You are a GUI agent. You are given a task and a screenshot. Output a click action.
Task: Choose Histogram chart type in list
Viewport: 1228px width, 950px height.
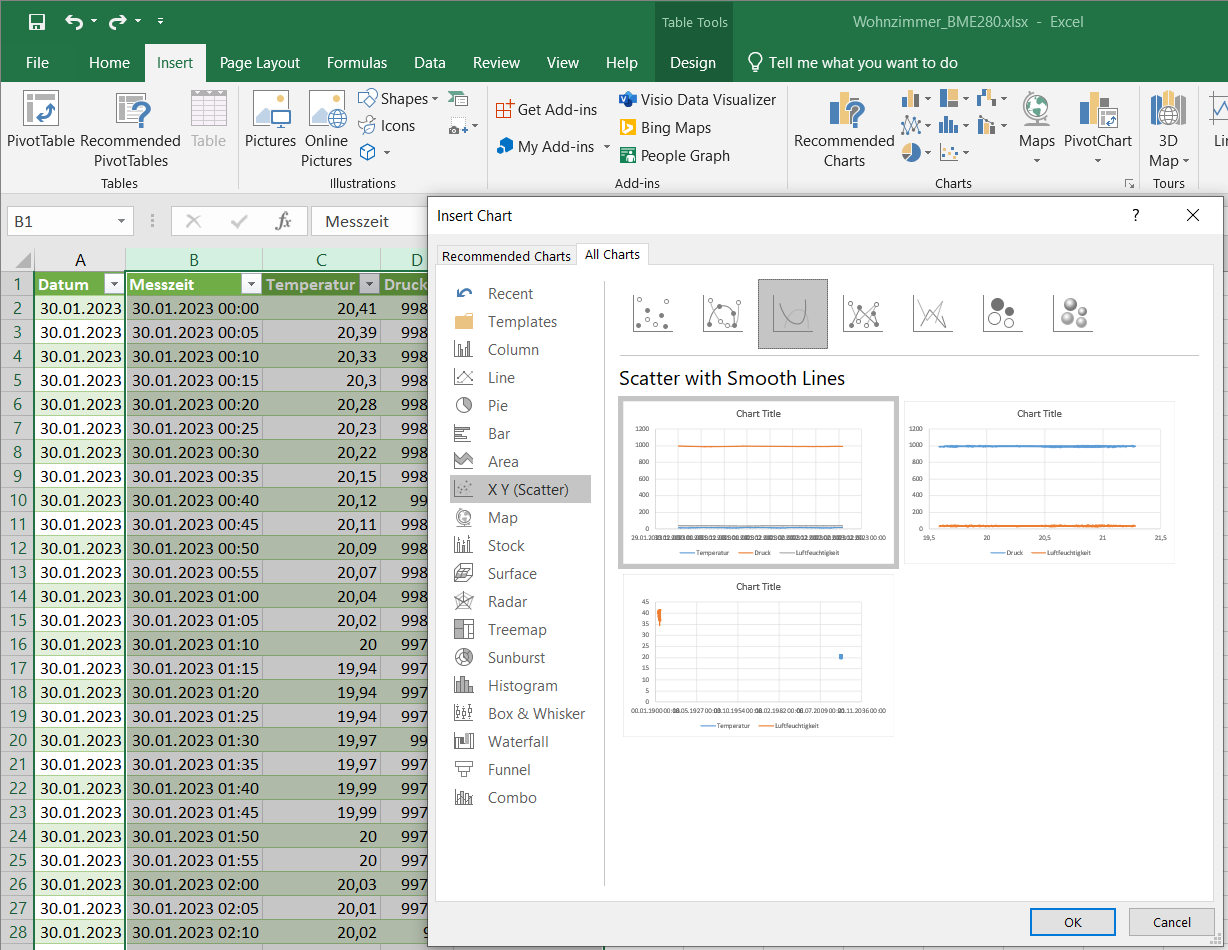coord(520,685)
